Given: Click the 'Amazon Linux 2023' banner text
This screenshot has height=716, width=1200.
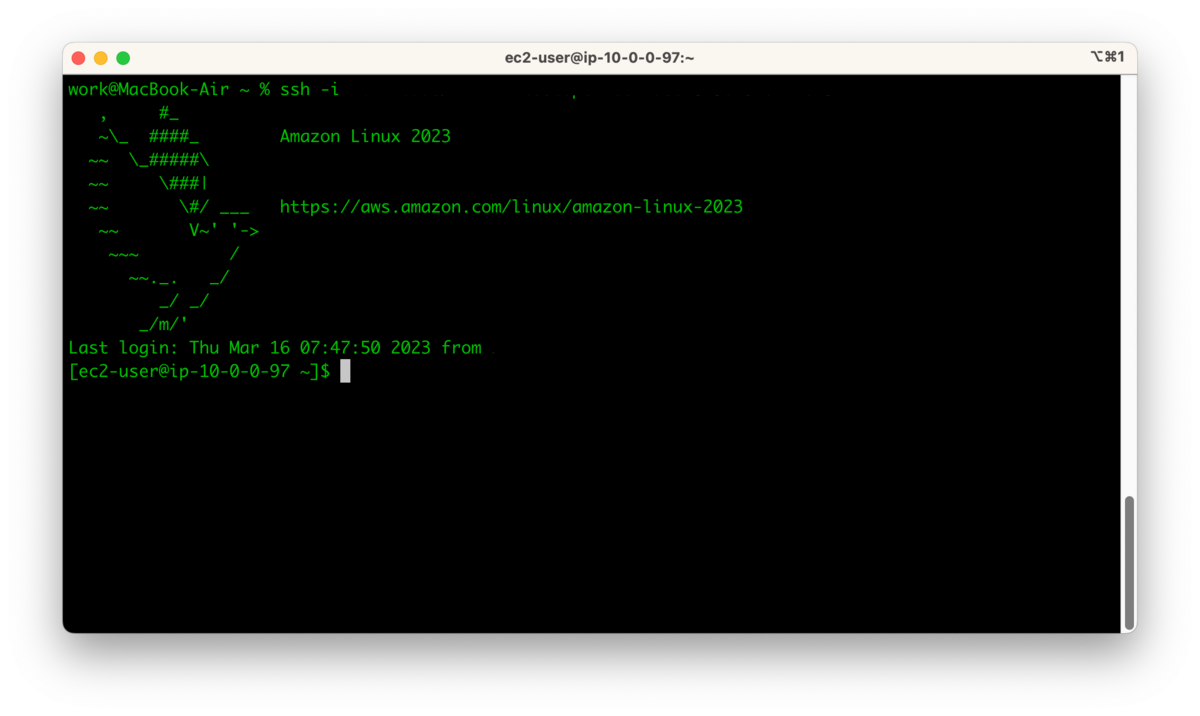Looking at the screenshot, I should 365,136.
